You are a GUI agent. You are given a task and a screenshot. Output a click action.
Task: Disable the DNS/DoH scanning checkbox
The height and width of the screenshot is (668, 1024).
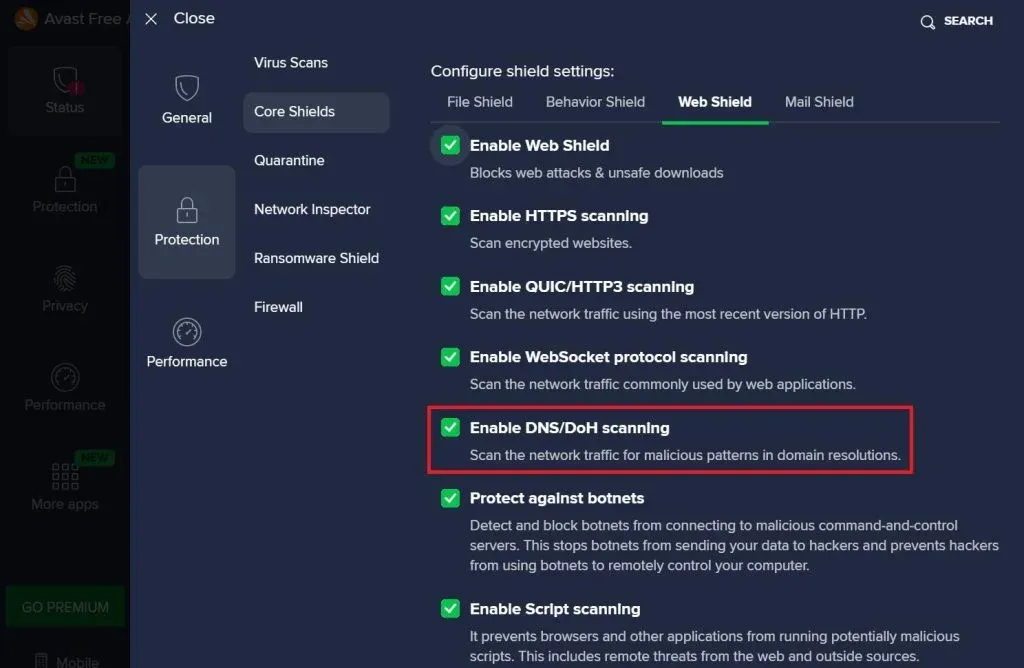coord(450,428)
